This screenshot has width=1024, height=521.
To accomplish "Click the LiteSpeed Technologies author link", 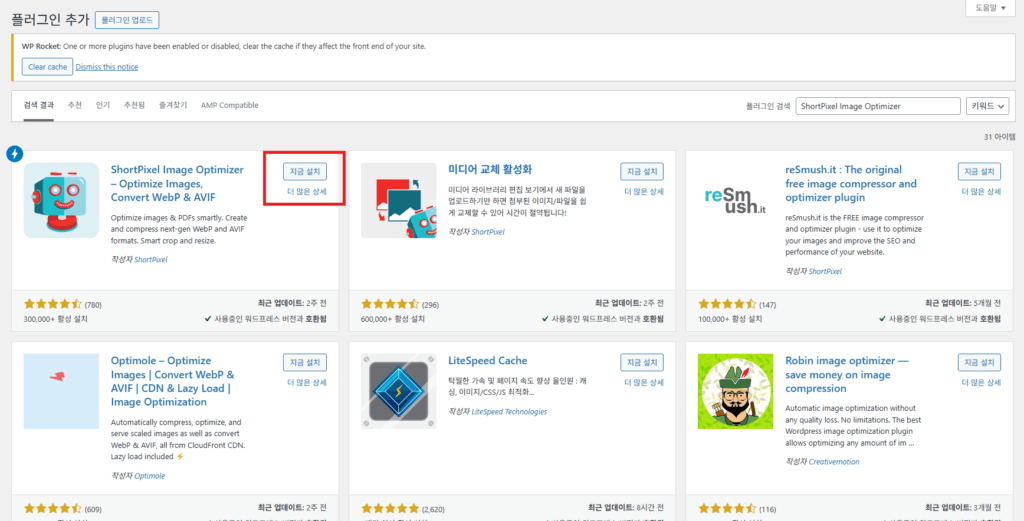I will 509,412.
